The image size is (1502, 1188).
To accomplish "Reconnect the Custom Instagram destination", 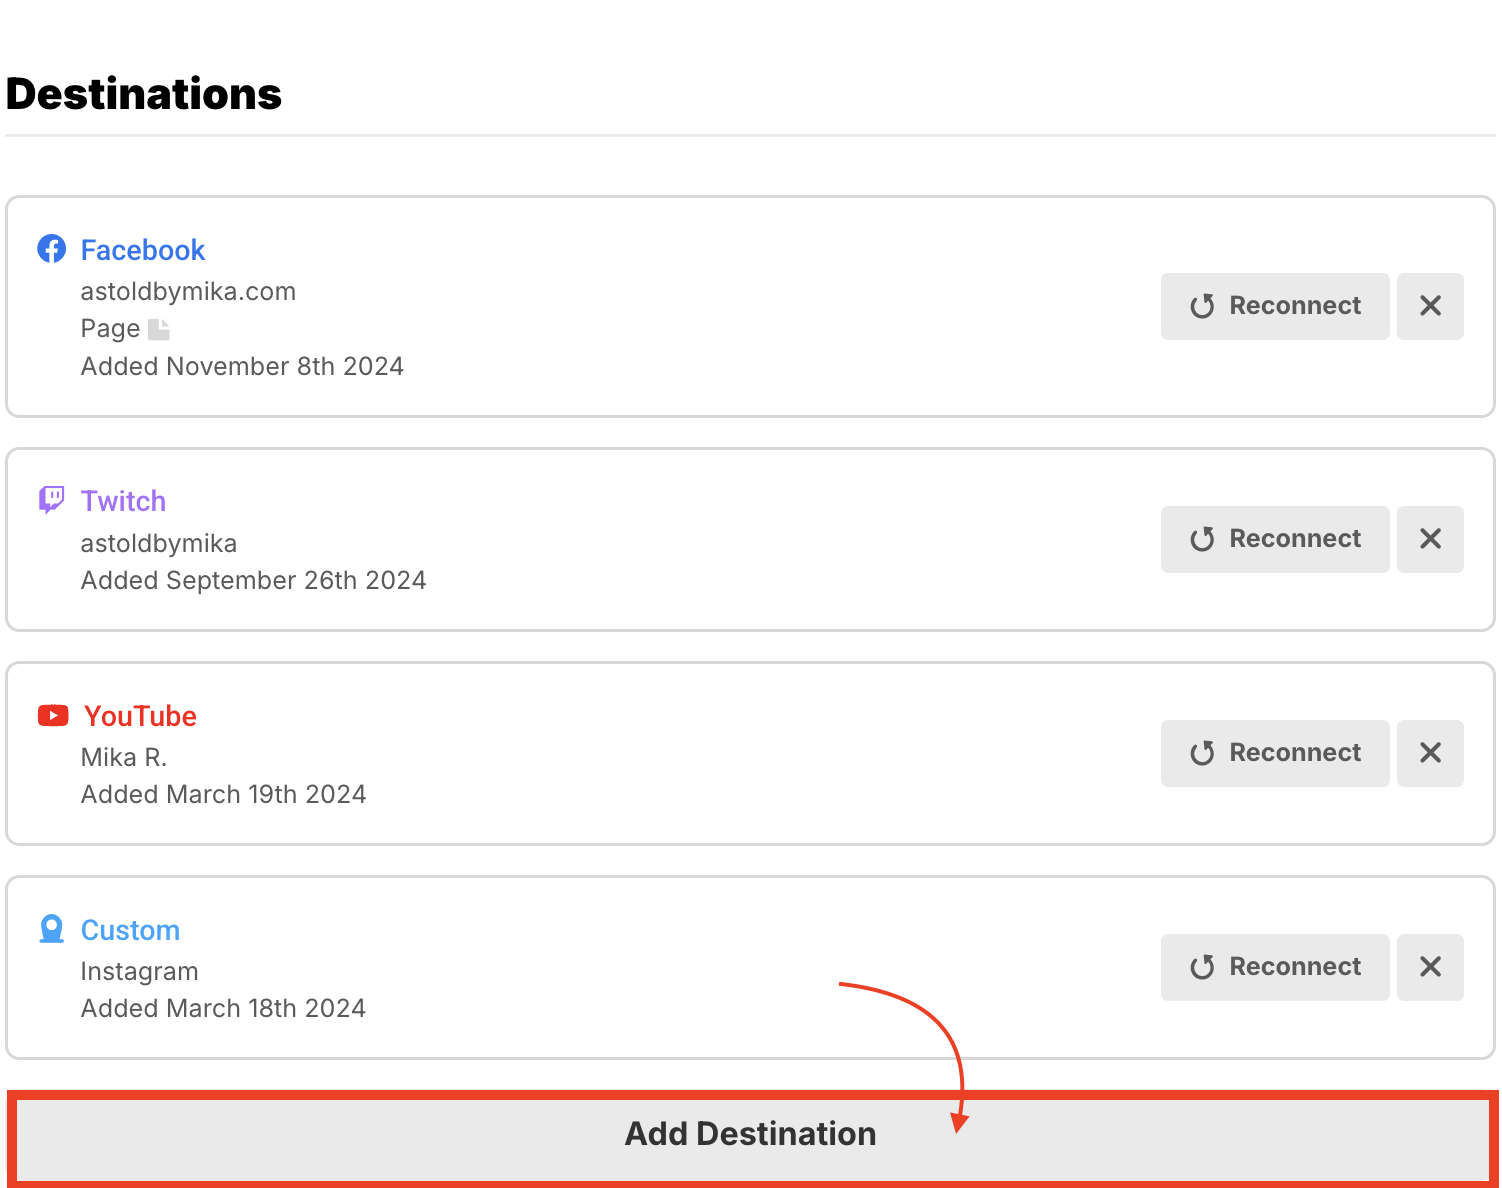I will tap(1275, 967).
